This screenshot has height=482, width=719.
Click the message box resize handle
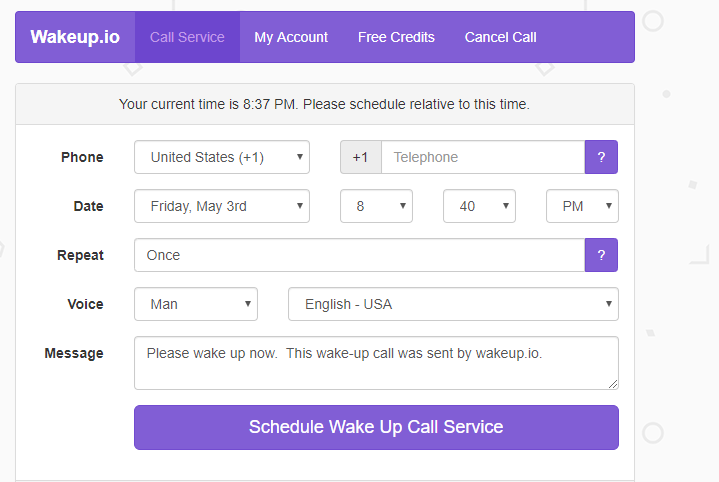pos(613,384)
